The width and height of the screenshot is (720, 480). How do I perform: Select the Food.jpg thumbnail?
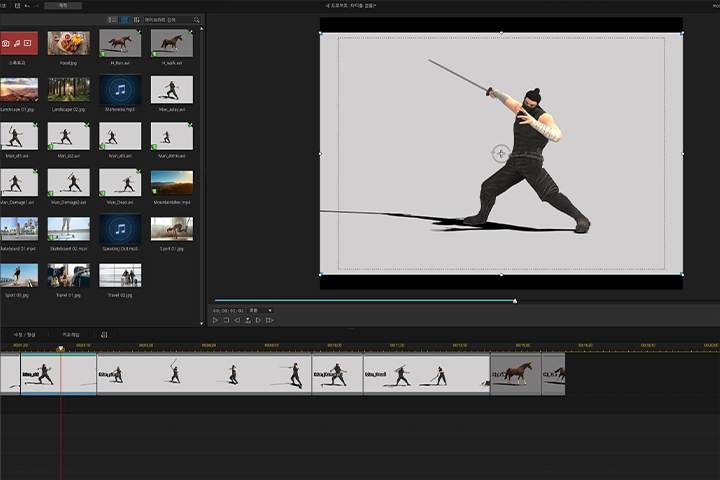68,43
